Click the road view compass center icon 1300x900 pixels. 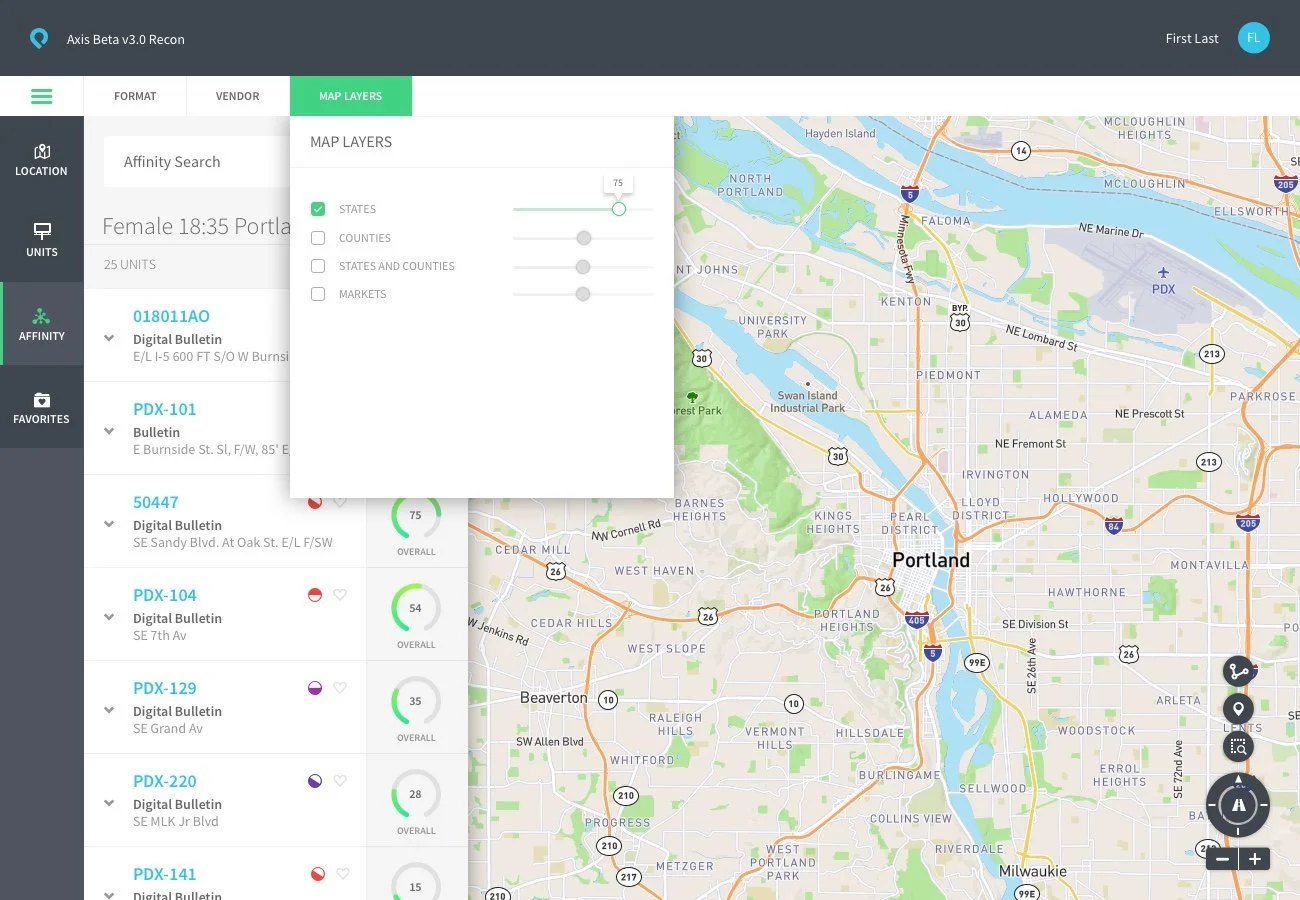1238,805
